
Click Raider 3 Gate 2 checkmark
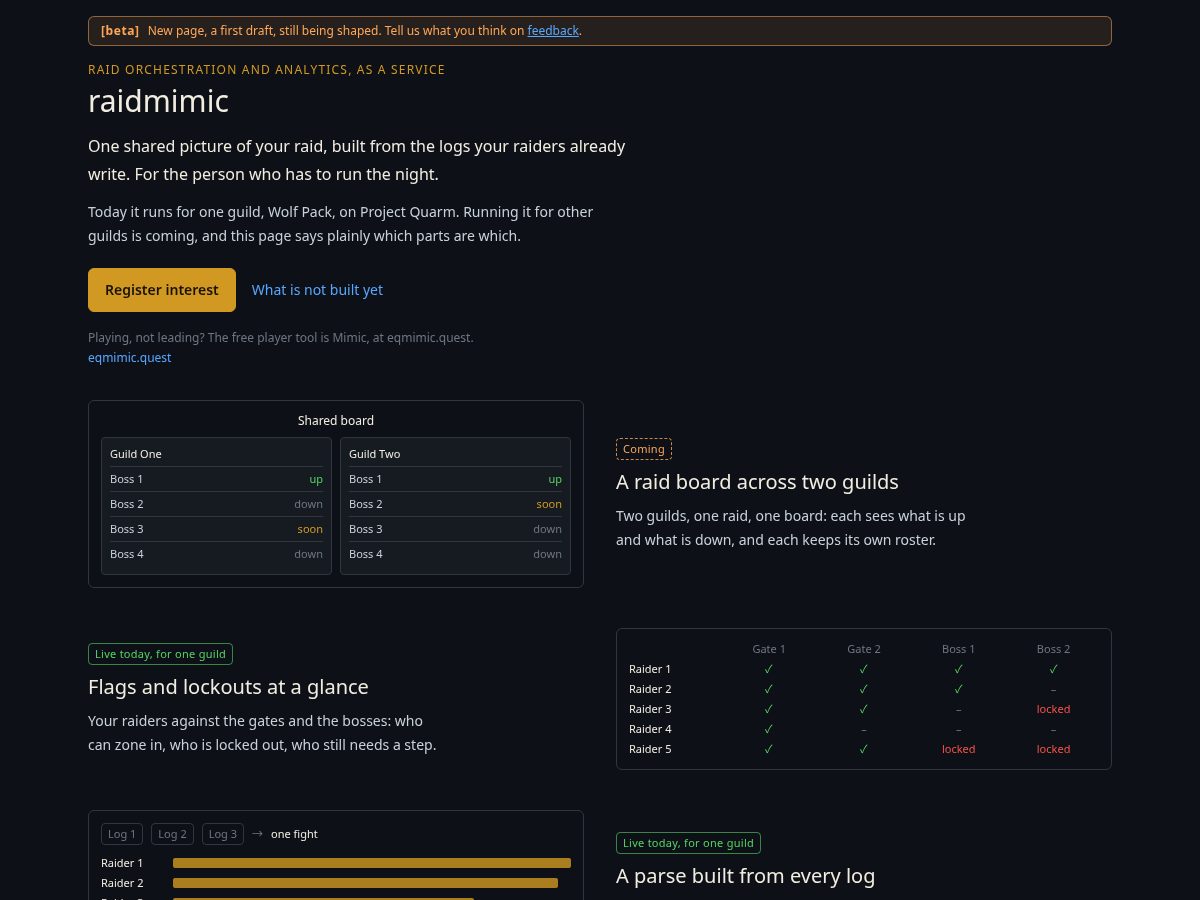pos(864,709)
